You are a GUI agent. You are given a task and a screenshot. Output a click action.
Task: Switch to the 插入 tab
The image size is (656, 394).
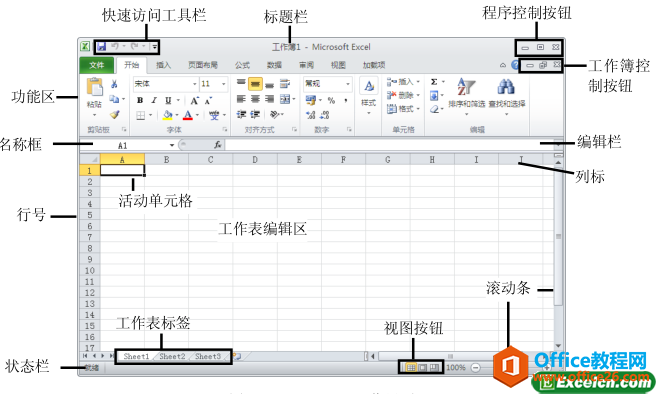tap(164, 65)
